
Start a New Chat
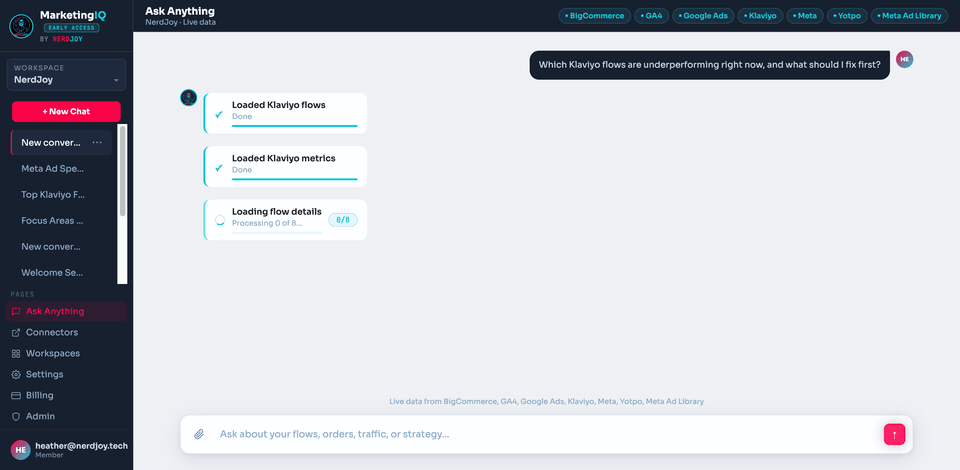[x=66, y=111]
